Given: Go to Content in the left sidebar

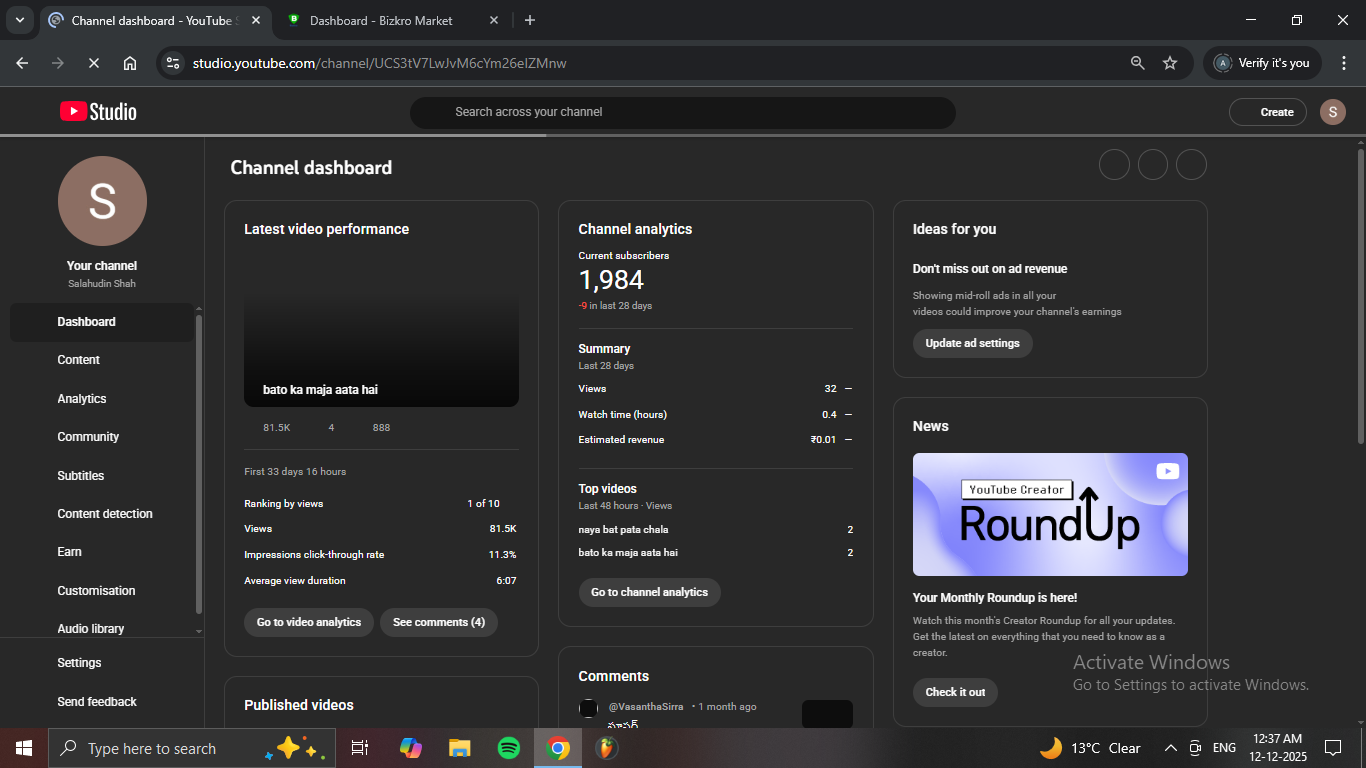Looking at the screenshot, I should click(x=79, y=360).
